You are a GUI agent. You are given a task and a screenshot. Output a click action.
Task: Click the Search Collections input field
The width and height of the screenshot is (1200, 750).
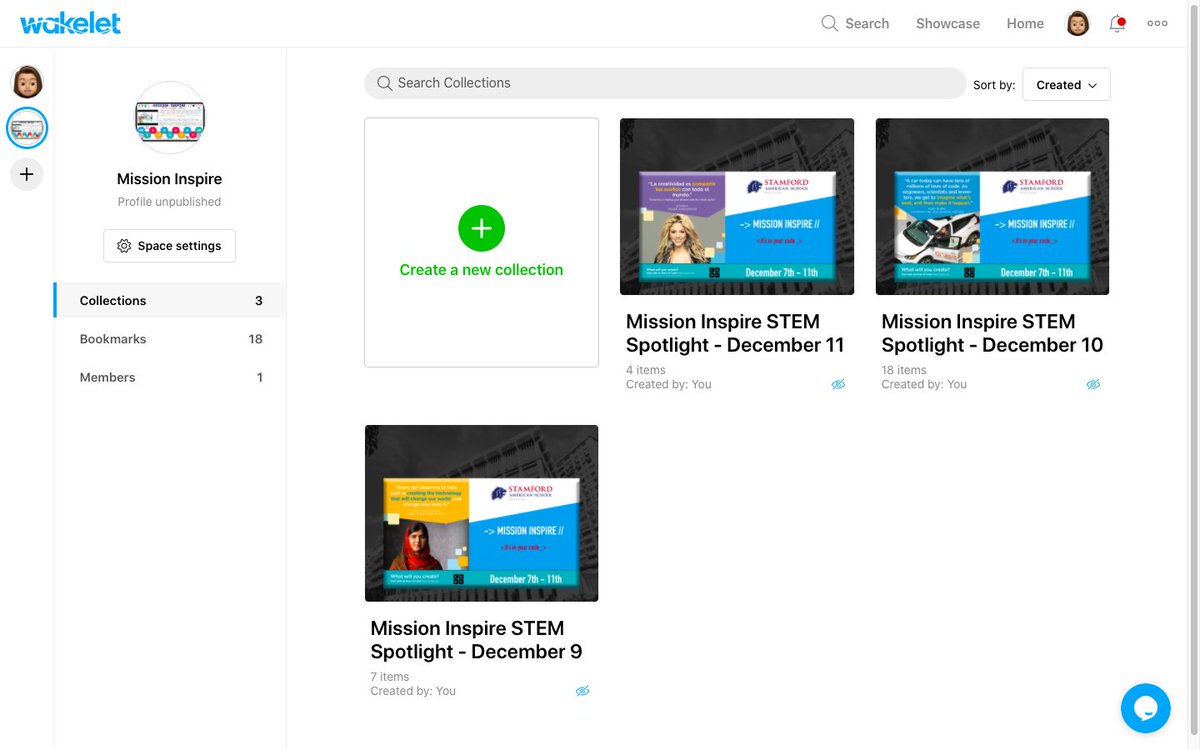pyautogui.click(x=665, y=83)
